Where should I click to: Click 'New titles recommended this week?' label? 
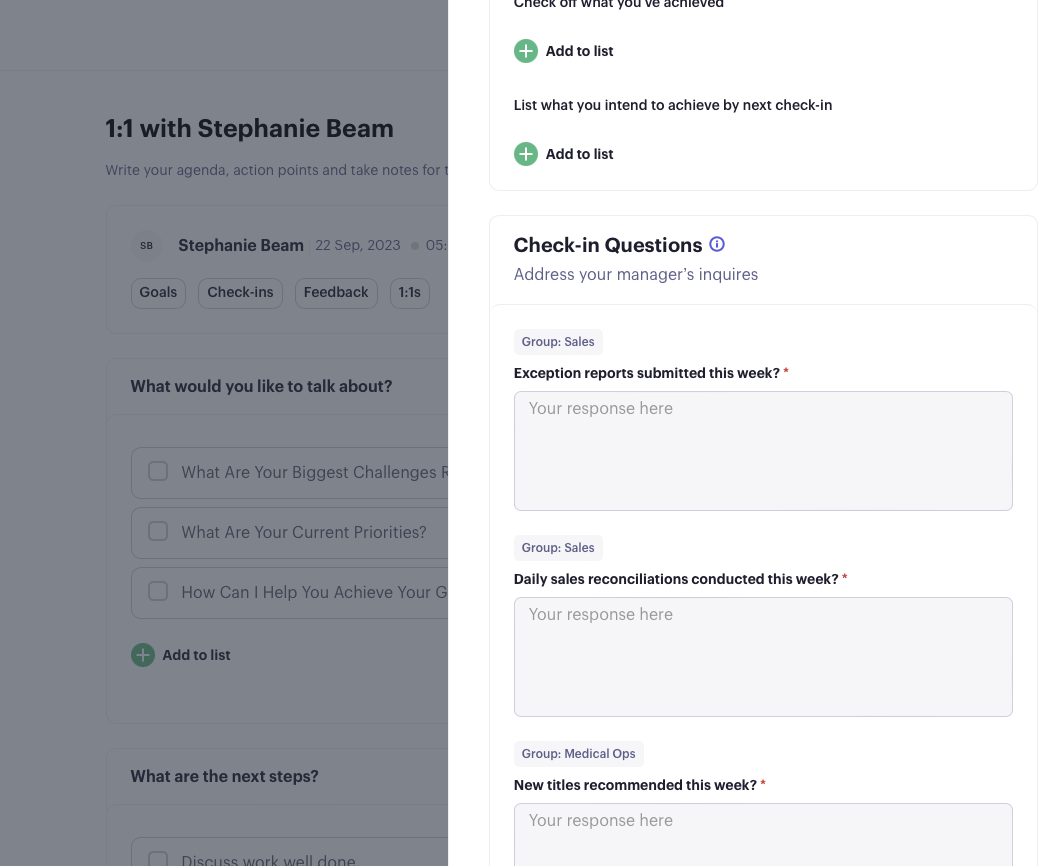635,785
